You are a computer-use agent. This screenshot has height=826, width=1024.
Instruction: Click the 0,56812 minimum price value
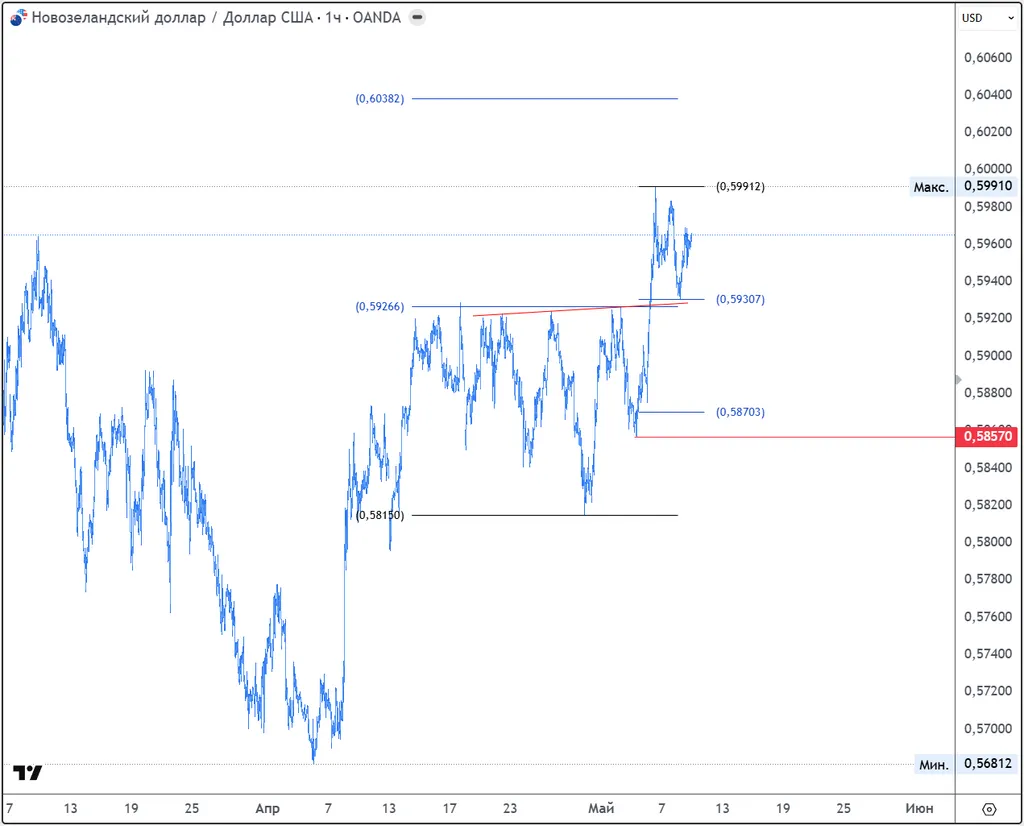tap(987, 763)
